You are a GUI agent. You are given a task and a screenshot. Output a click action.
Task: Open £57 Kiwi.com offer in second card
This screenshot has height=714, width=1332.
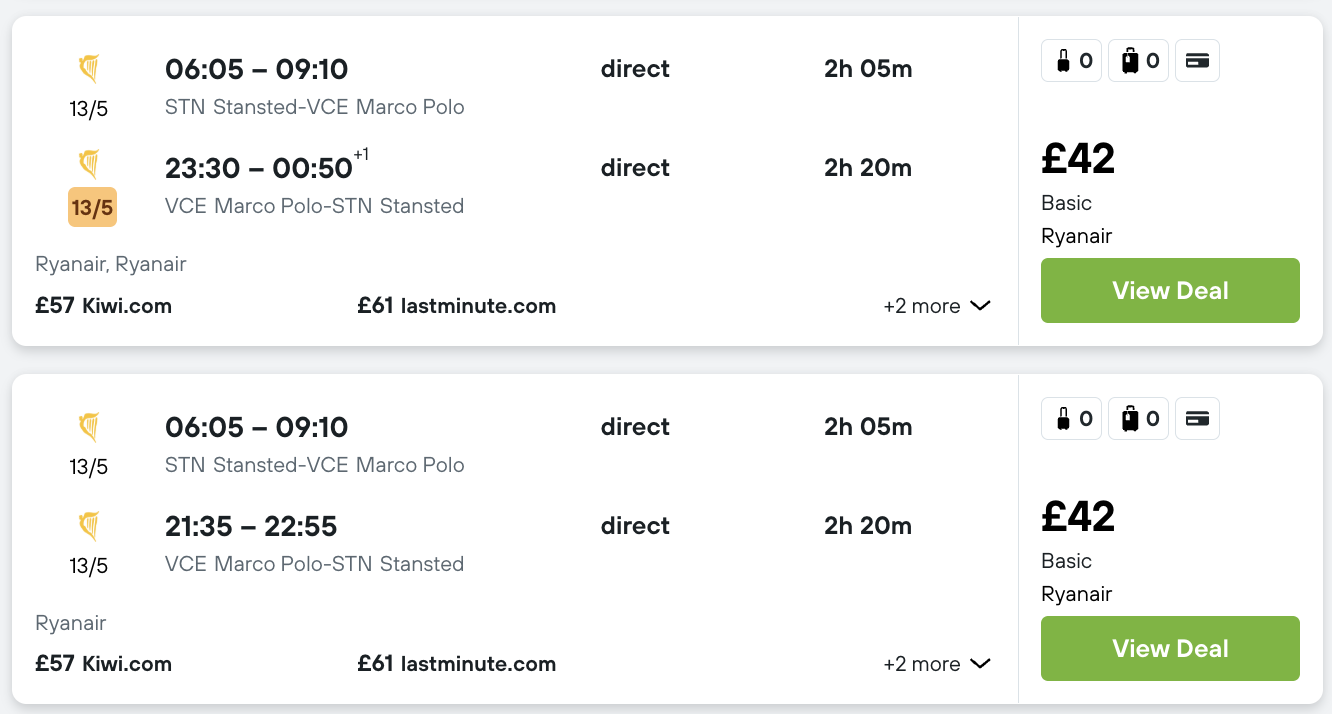click(103, 664)
